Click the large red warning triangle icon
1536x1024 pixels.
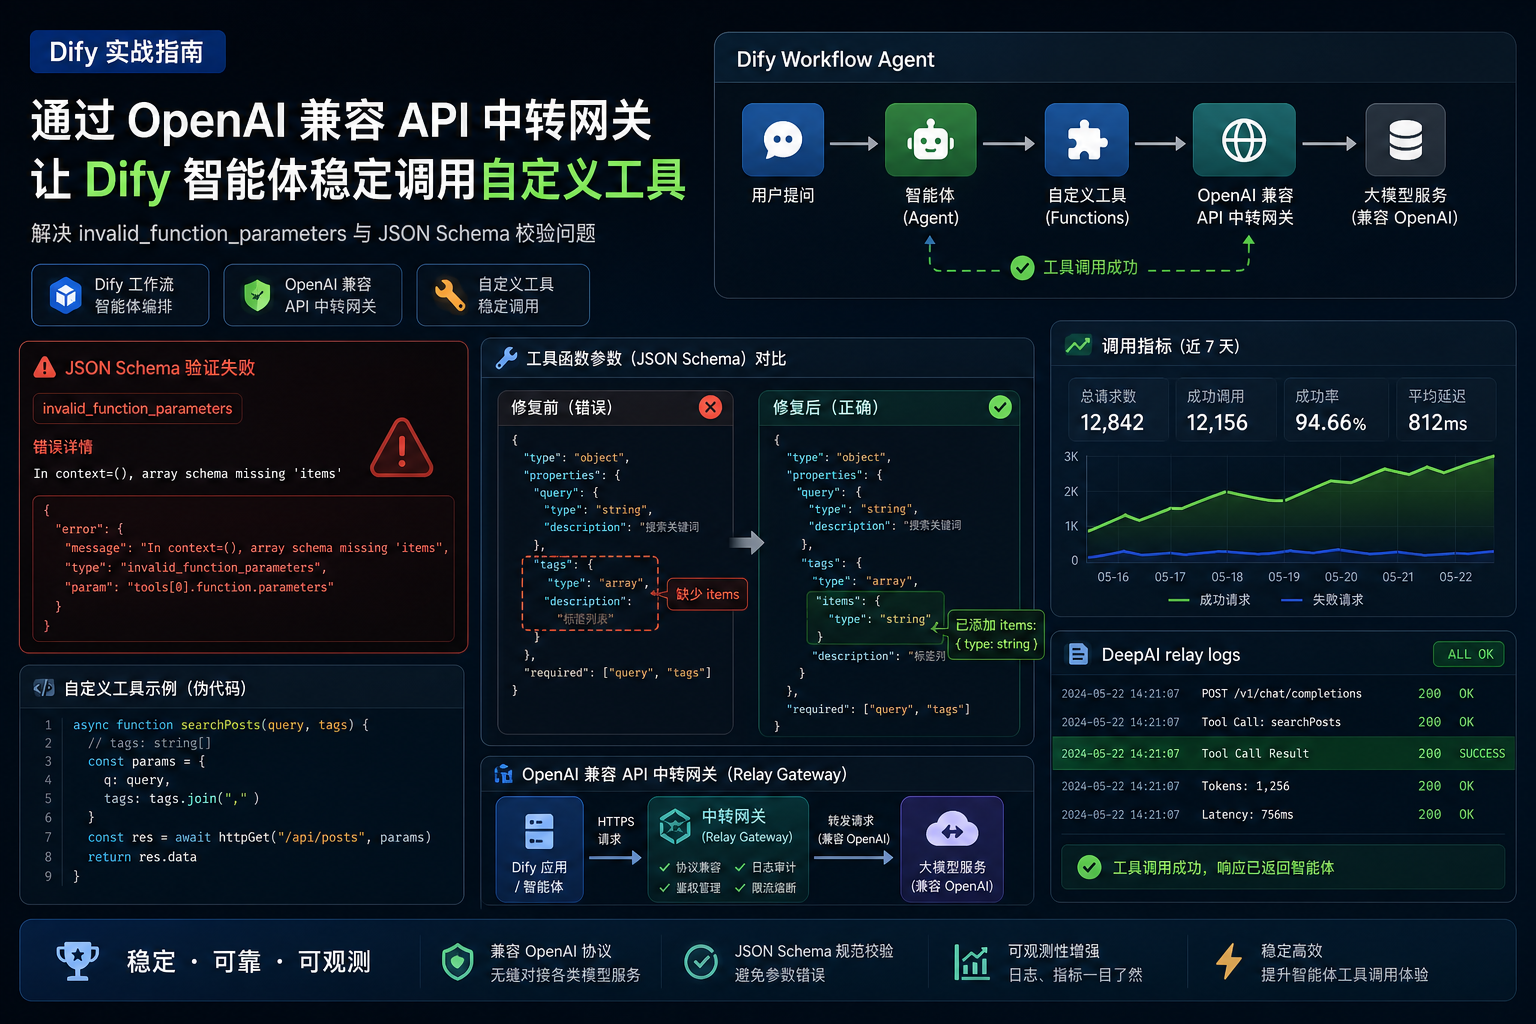click(402, 449)
